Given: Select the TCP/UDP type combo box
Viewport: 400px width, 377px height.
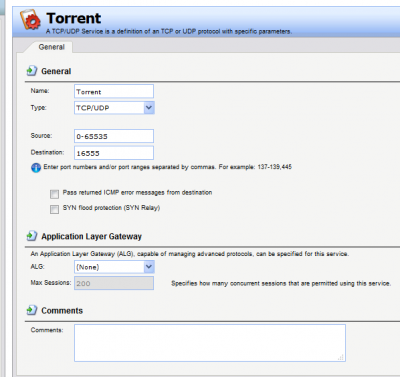Looking at the screenshot, I should pos(114,108).
